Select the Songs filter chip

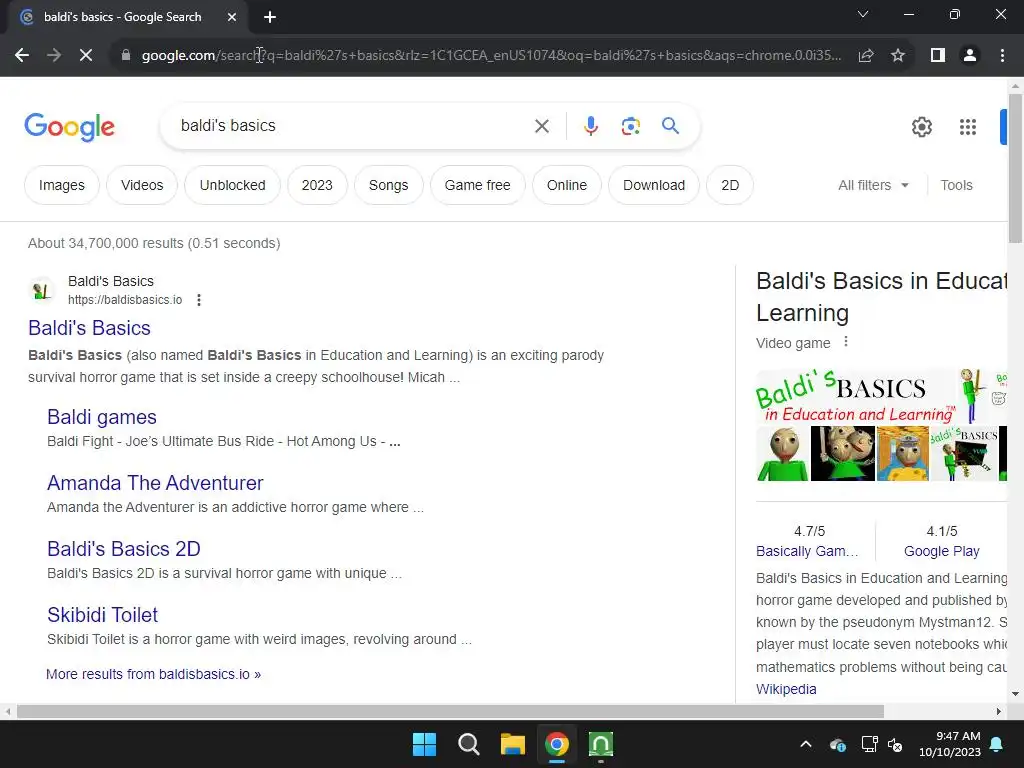[x=389, y=185]
